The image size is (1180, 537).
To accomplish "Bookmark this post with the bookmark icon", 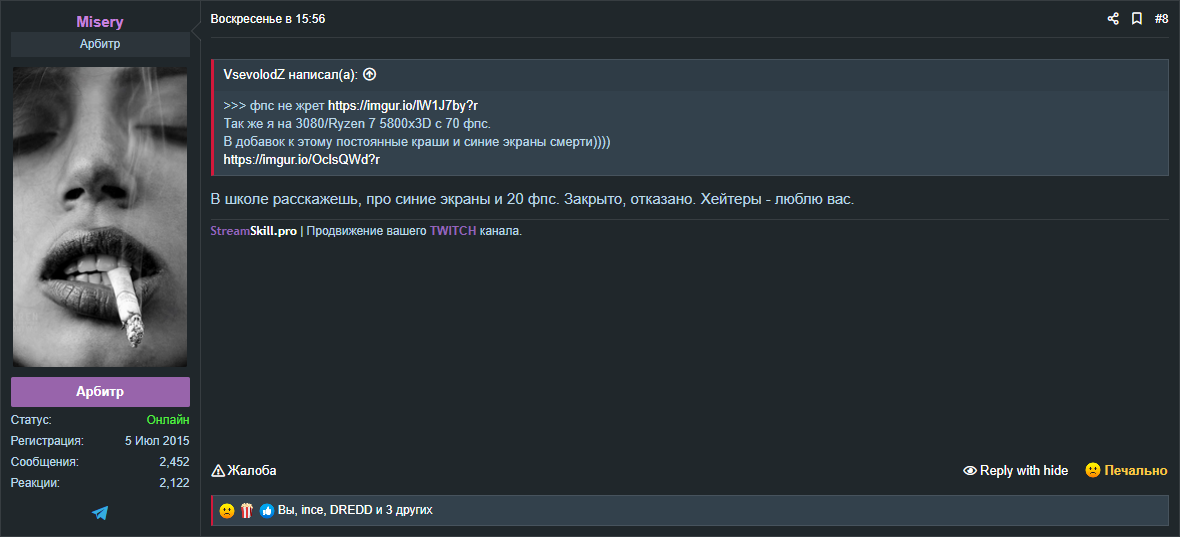I will (1136, 19).
